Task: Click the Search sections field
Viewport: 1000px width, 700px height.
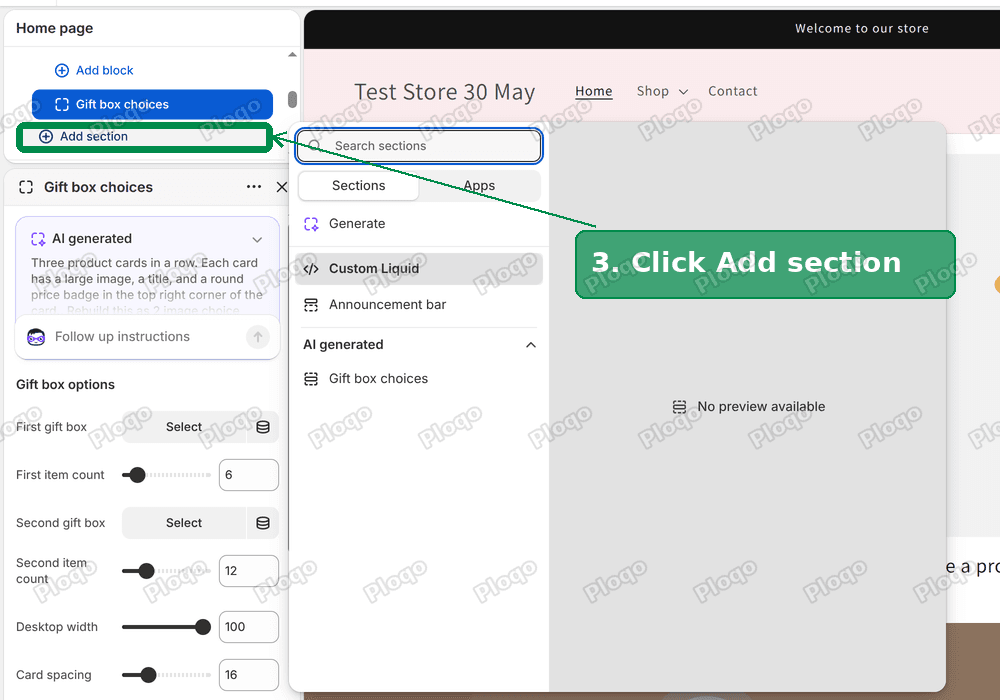Action: click(419, 146)
